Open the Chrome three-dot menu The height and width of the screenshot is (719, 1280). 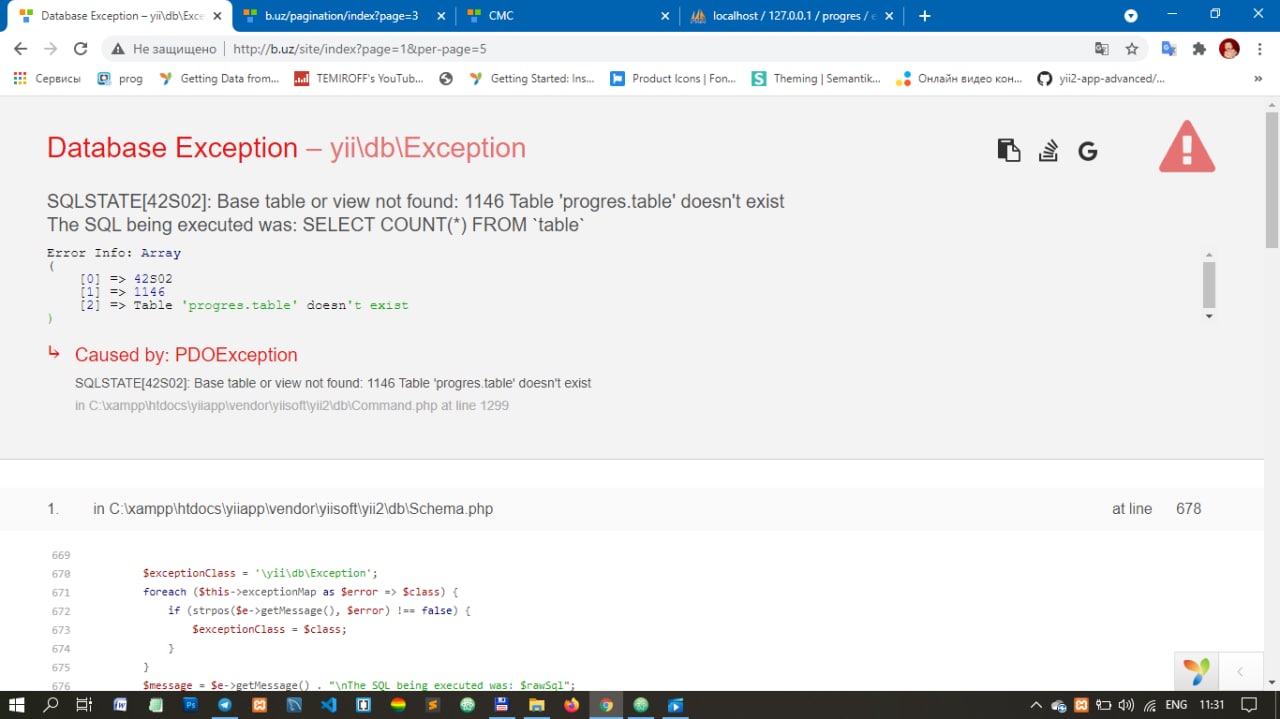(1259, 48)
